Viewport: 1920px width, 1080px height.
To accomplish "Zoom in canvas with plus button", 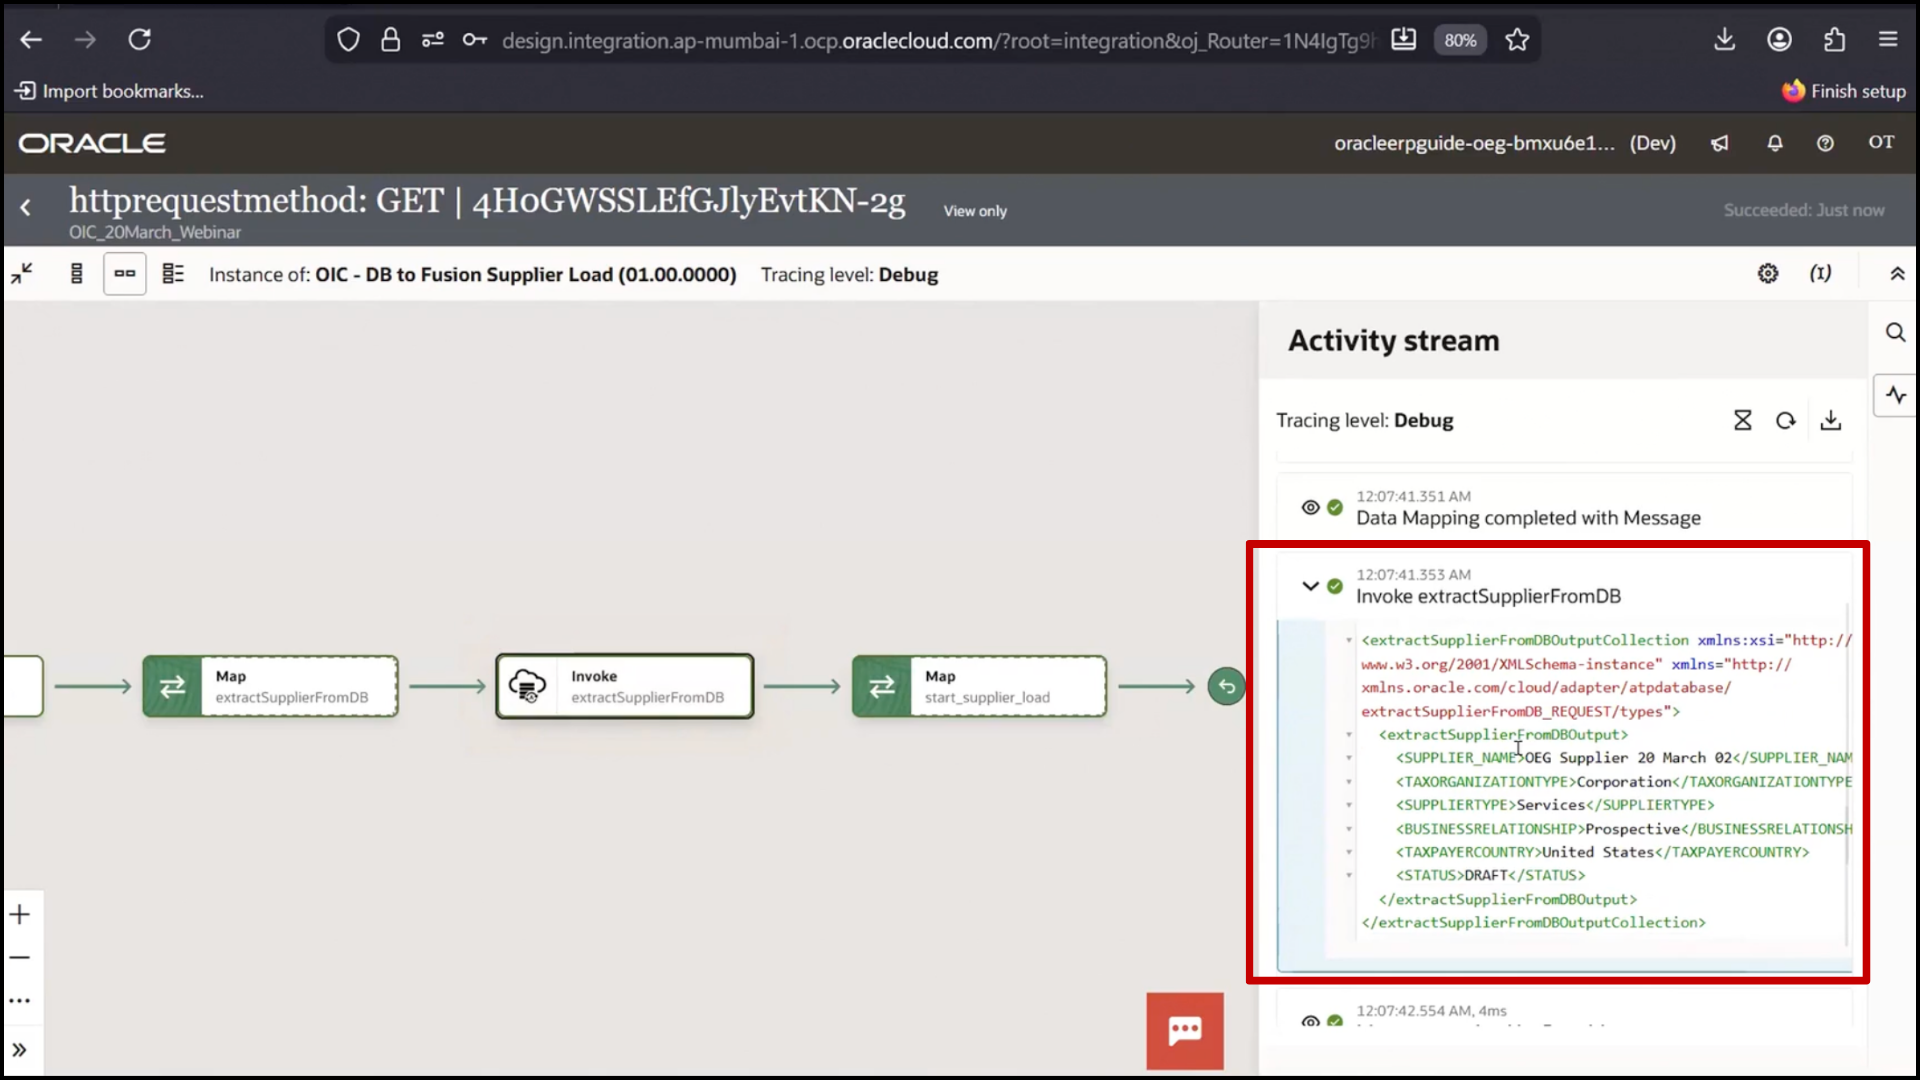I will 20,914.
